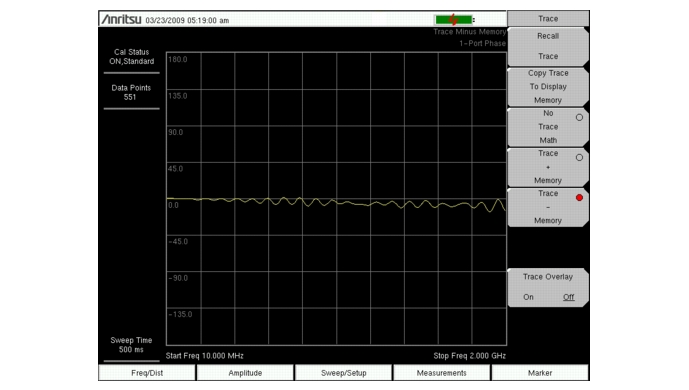This screenshot has width=689, height=390.
Task: Open the Measurements menu
Action: 442,373
